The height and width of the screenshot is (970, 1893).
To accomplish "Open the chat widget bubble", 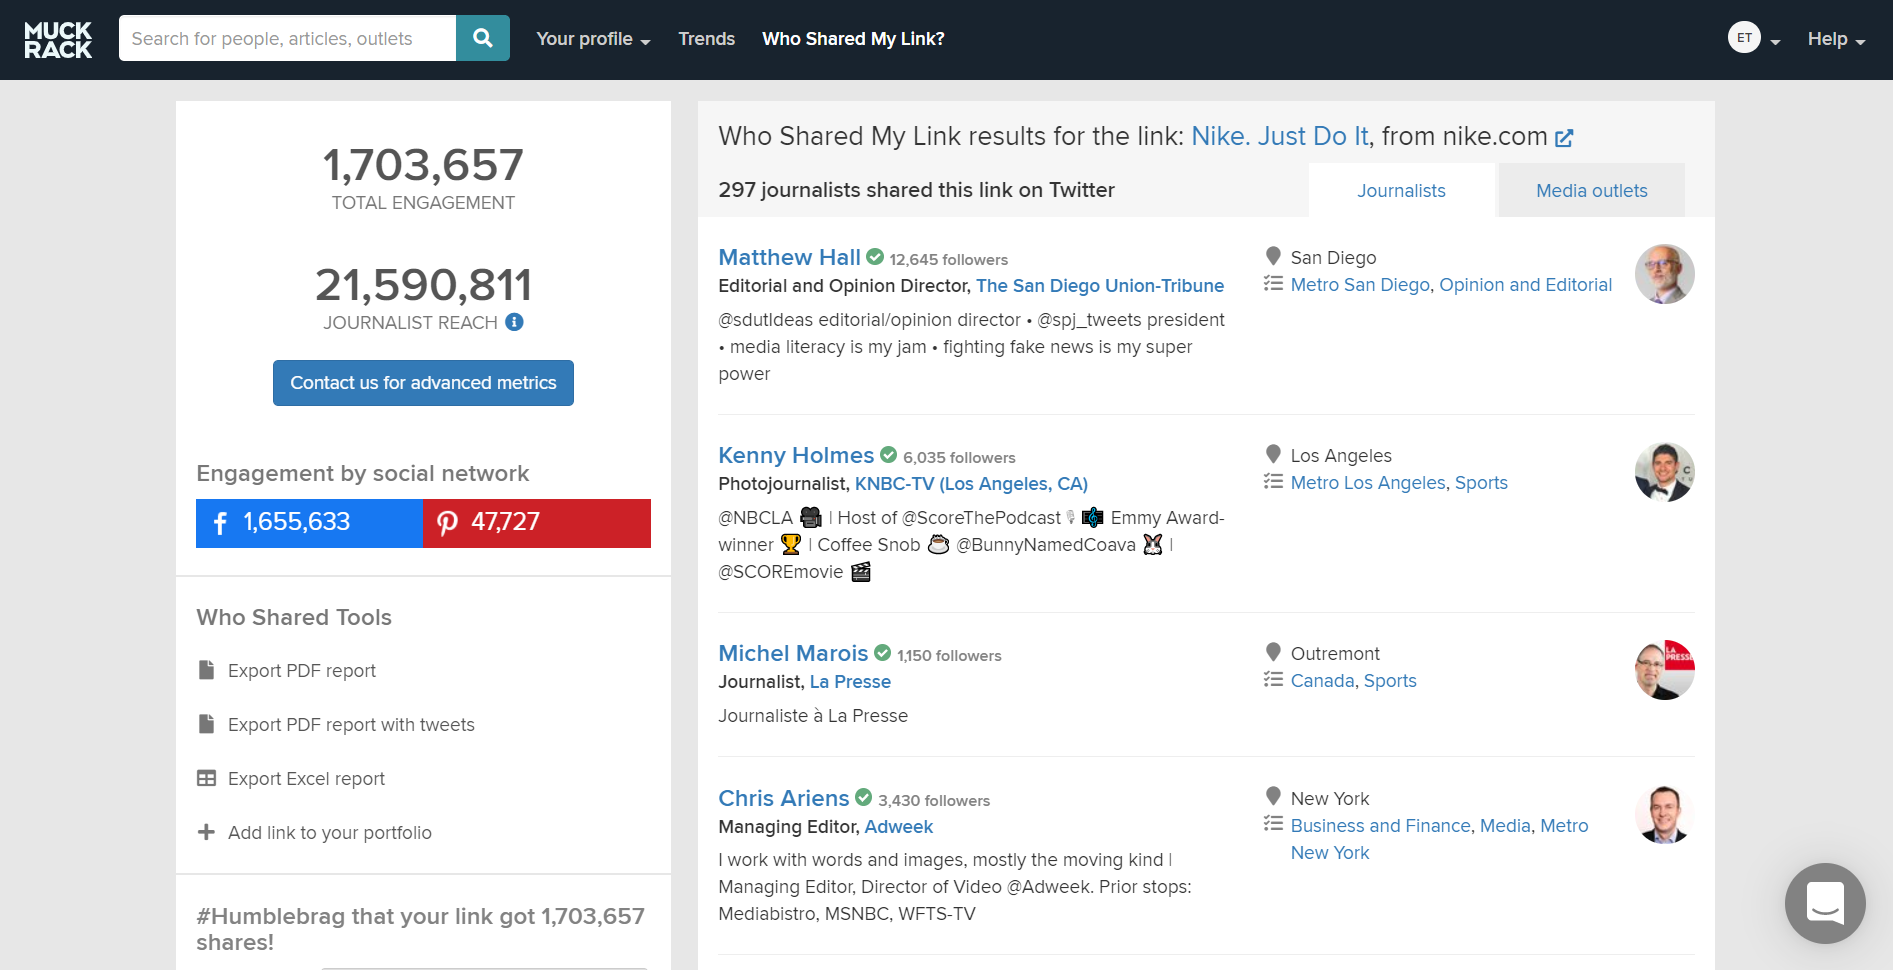I will pos(1824,903).
